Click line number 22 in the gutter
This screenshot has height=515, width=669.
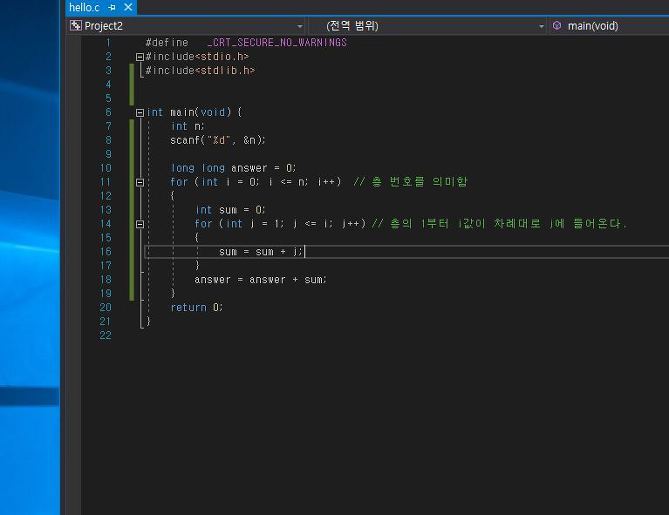pos(105,335)
